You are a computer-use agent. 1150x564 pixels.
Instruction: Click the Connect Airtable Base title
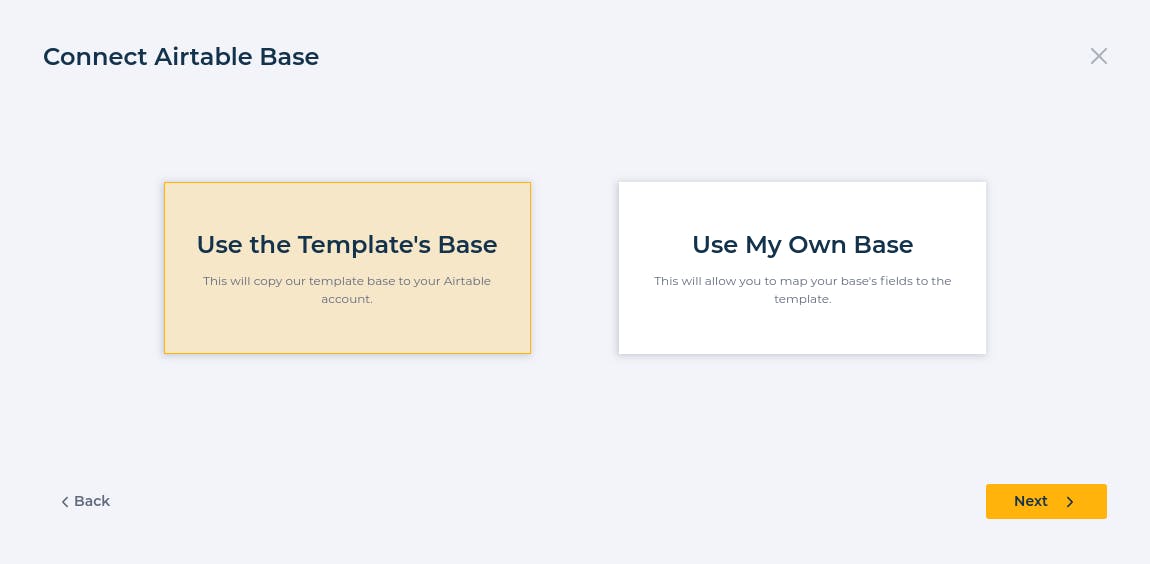pos(181,56)
